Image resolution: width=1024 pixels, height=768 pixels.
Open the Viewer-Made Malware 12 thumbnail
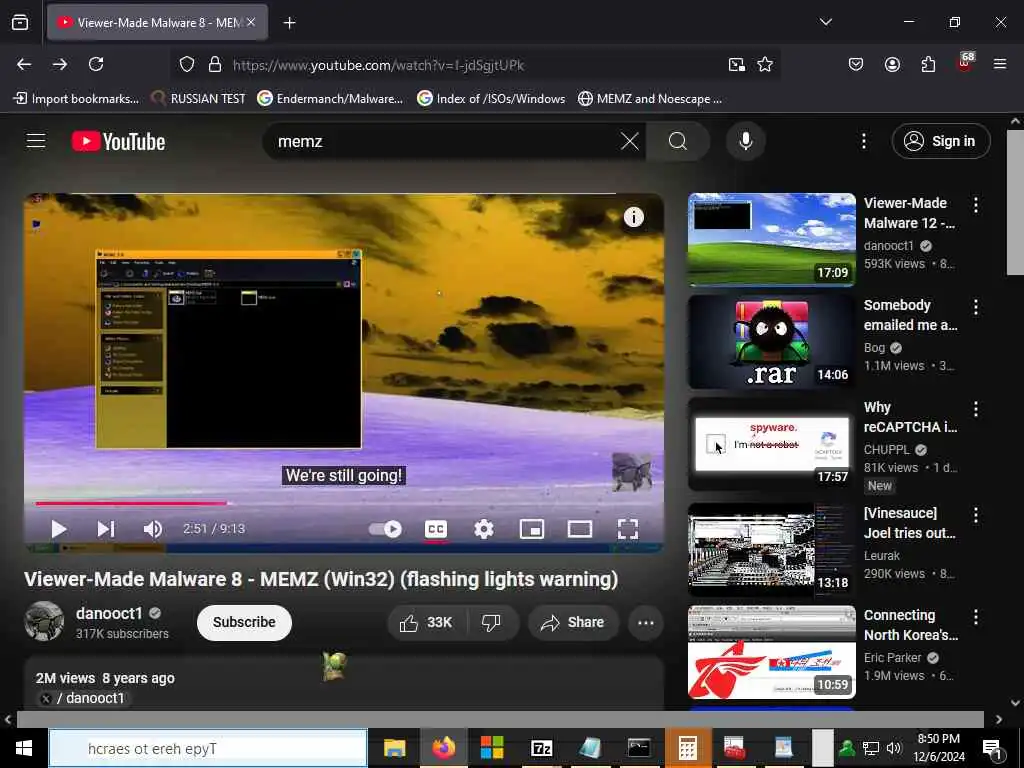click(x=772, y=240)
